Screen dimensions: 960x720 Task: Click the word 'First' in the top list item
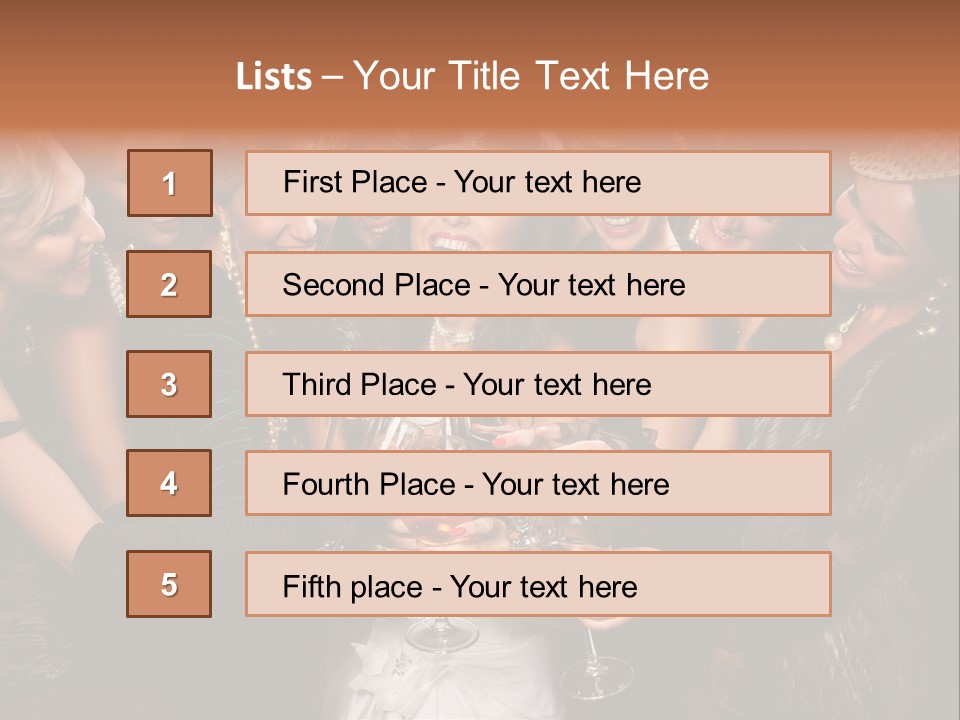click(x=312, y=182)
